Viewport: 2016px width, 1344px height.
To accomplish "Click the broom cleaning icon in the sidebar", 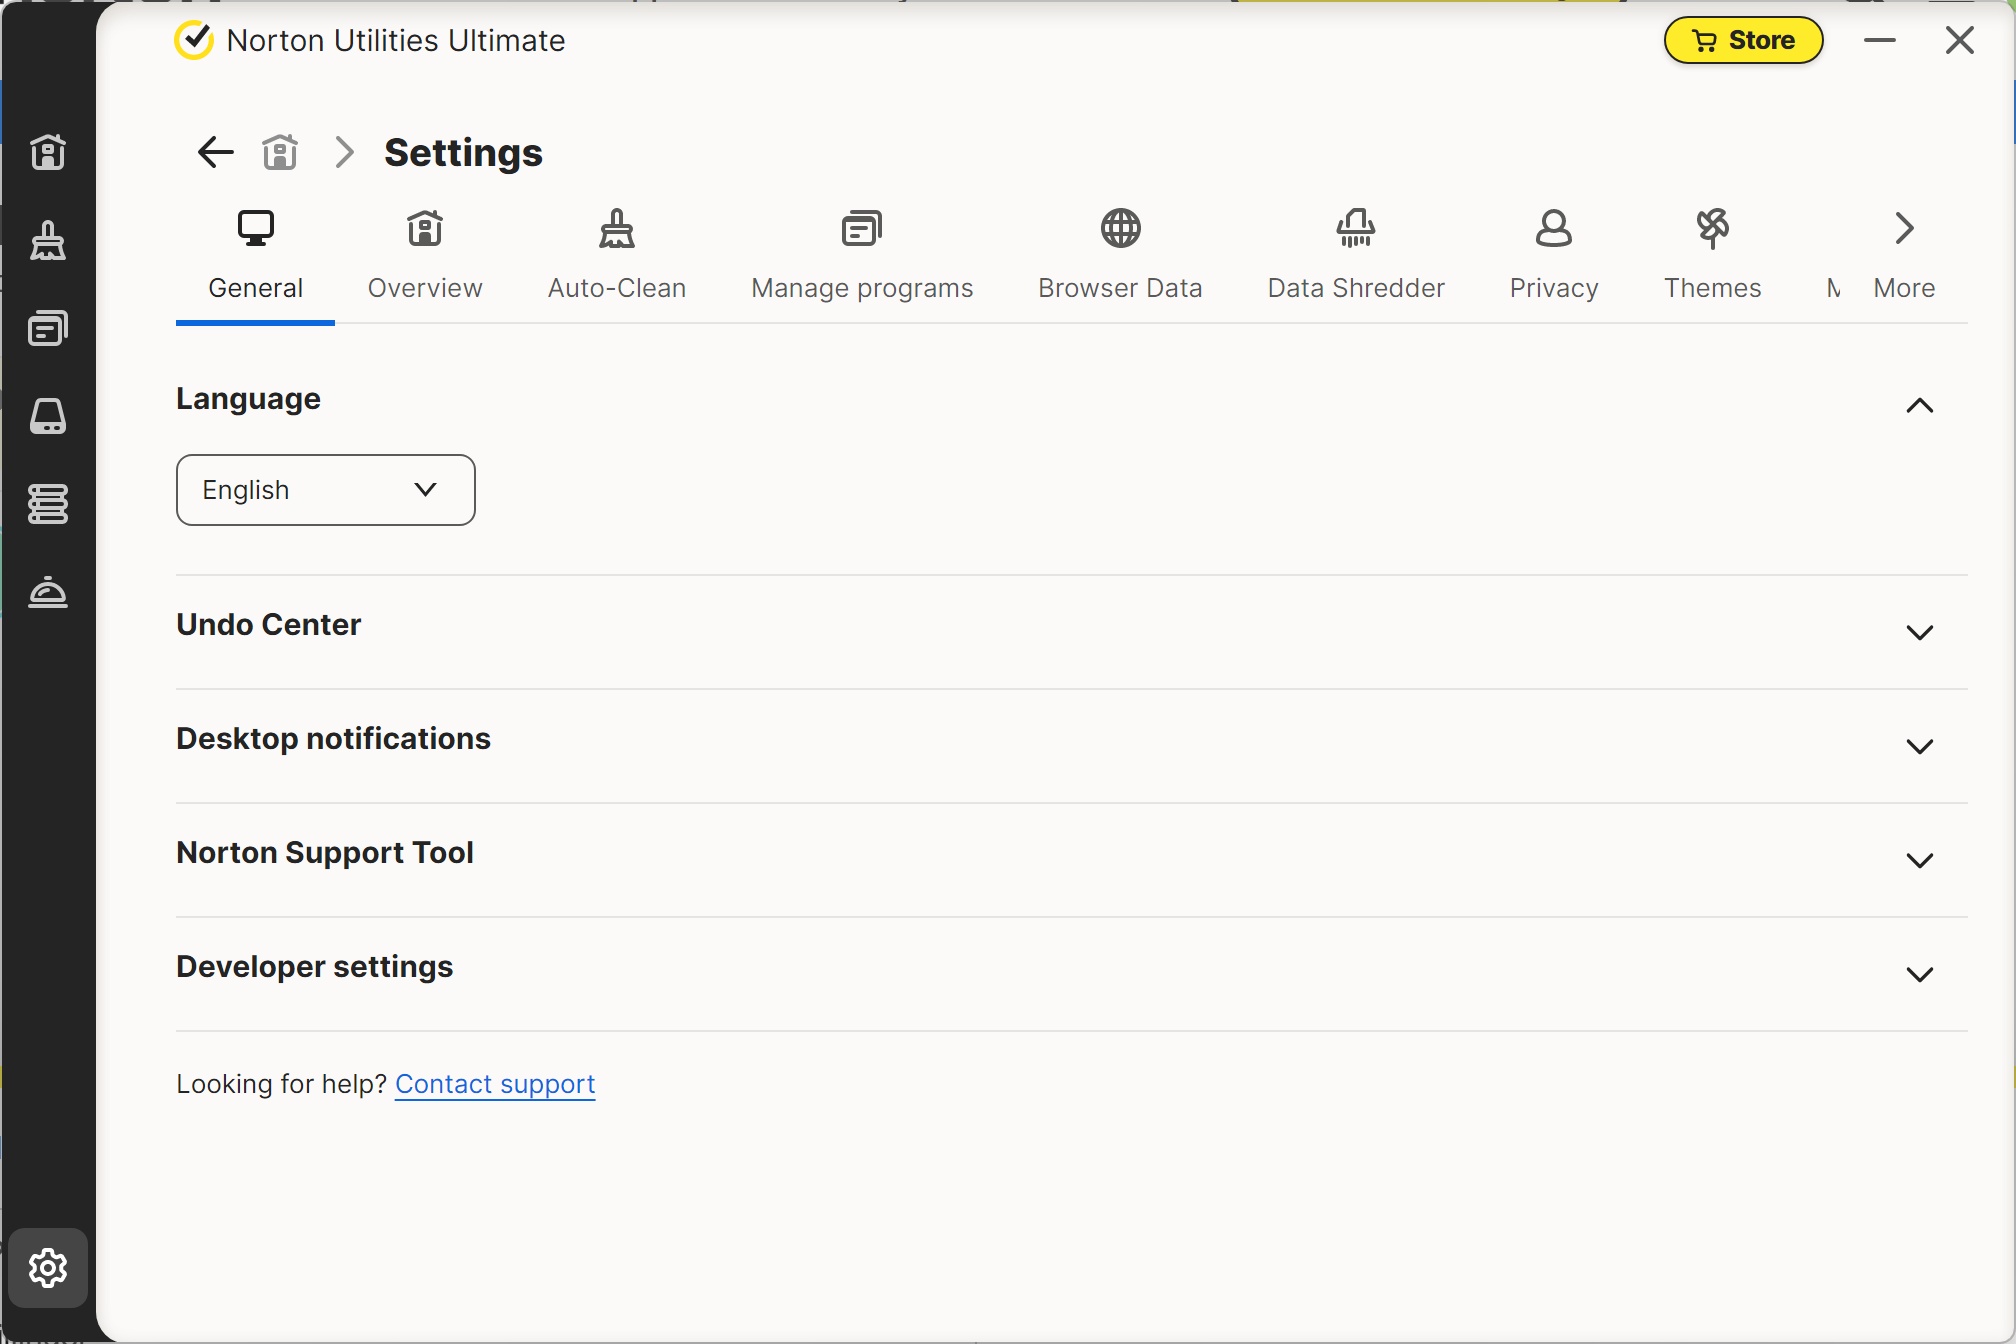I will click(x=48, y=240).
